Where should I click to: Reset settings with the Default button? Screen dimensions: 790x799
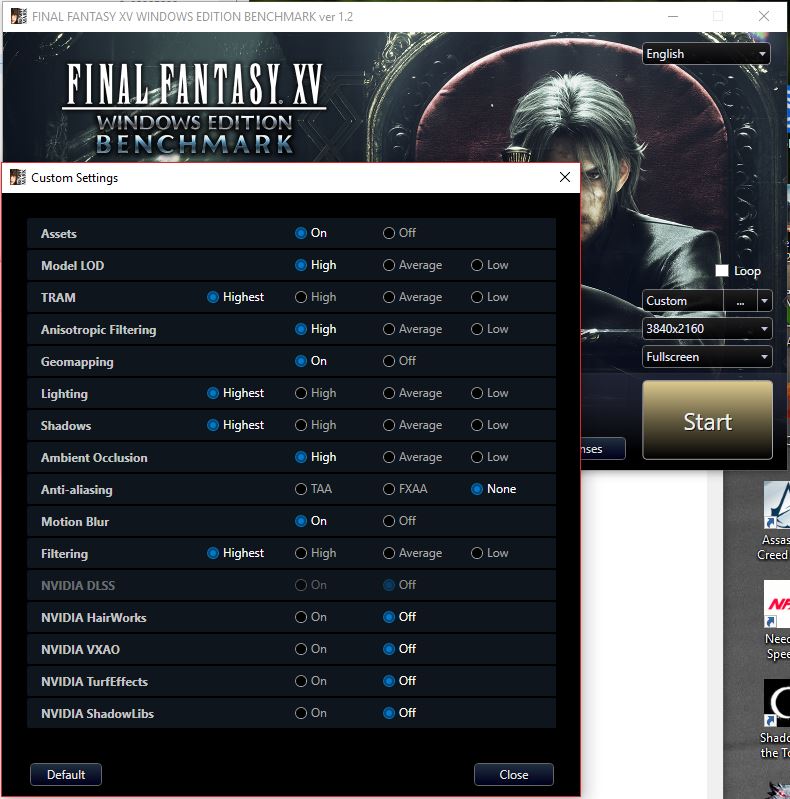(x=66, y=775)
